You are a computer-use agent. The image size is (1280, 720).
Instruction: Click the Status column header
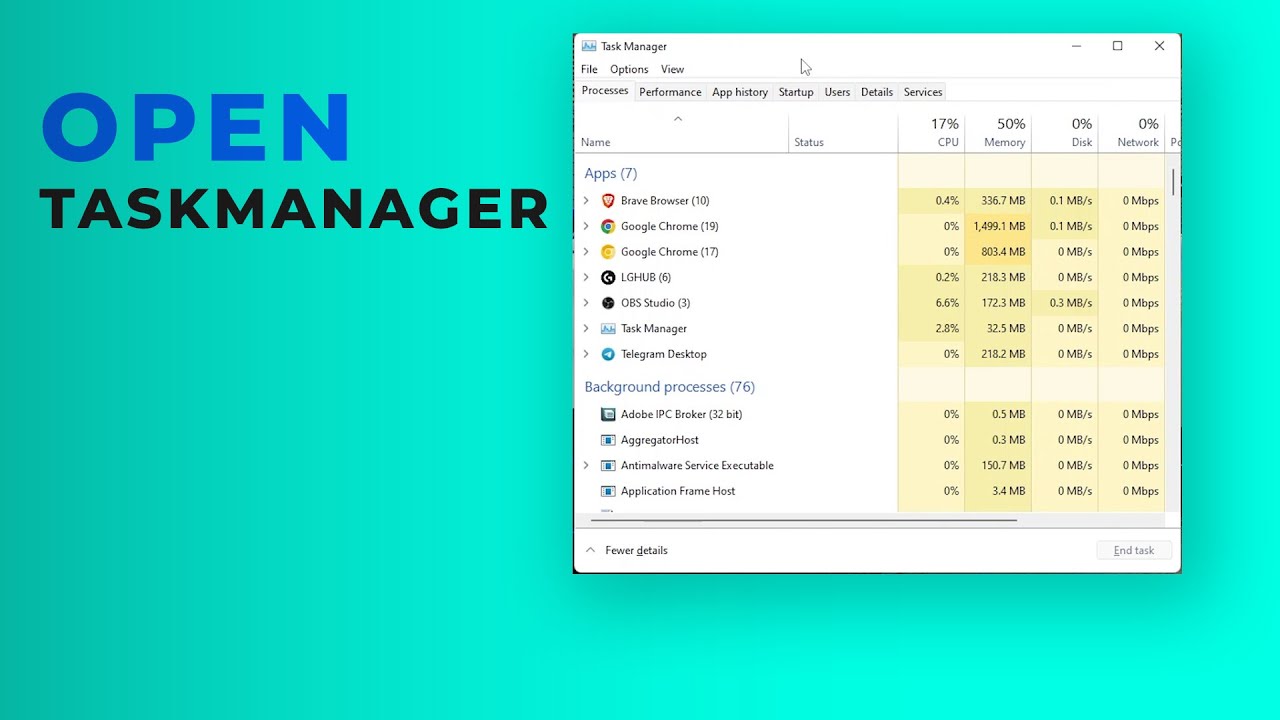(x=843, y=132)
